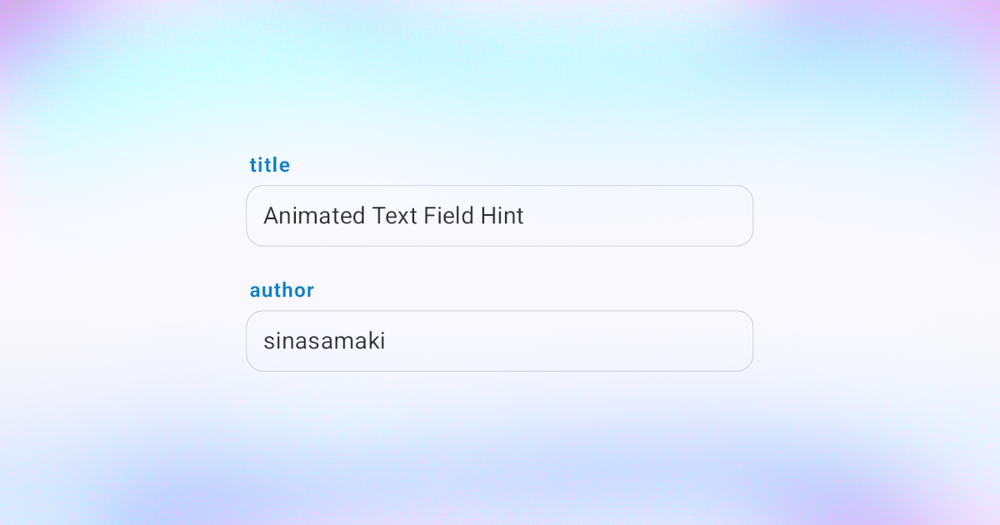
Task: Click the rounded border of the title field
Action: (499, 186)
